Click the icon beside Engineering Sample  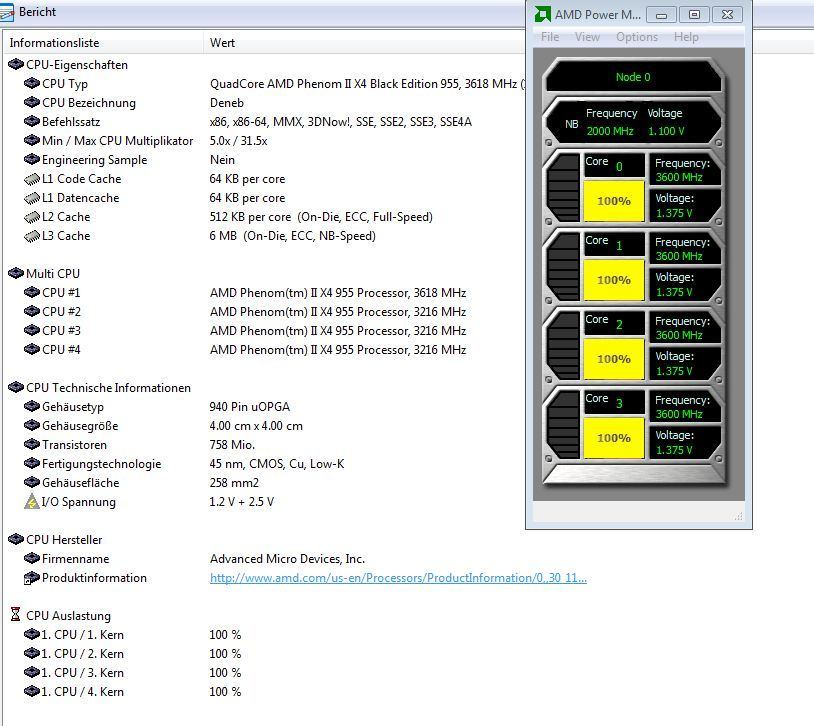tap(32, 159)
